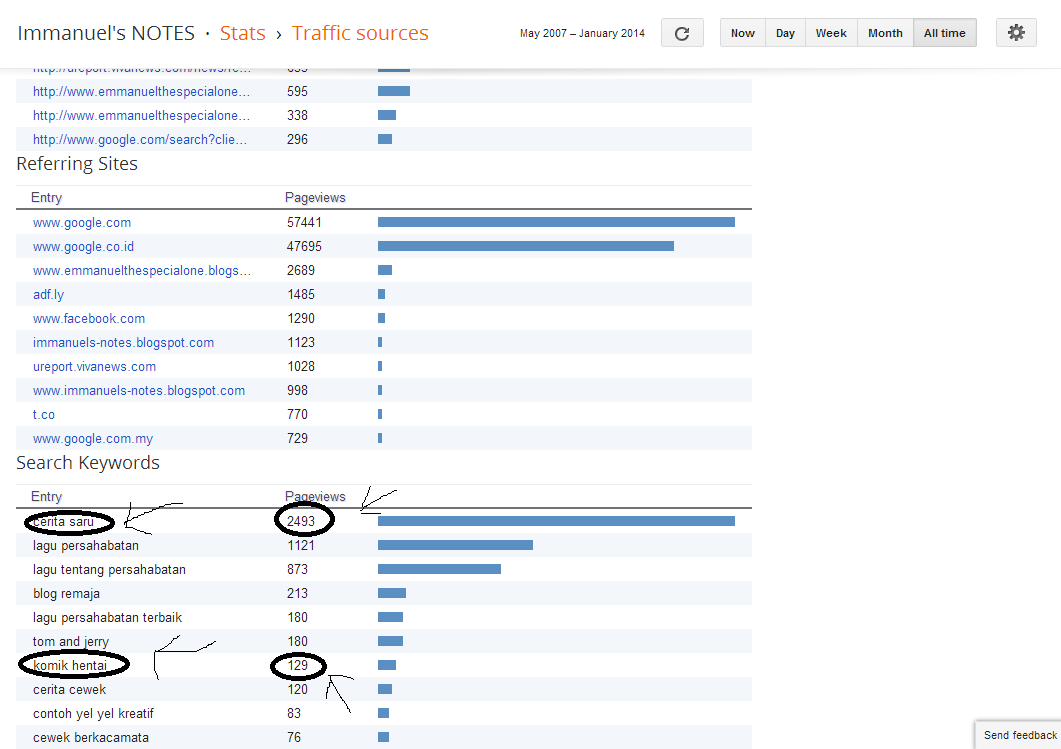The width and height of the screenshot is (1061, 749).
Task: Open the www.google.co.id referrer link
Action: click(83, 247)
